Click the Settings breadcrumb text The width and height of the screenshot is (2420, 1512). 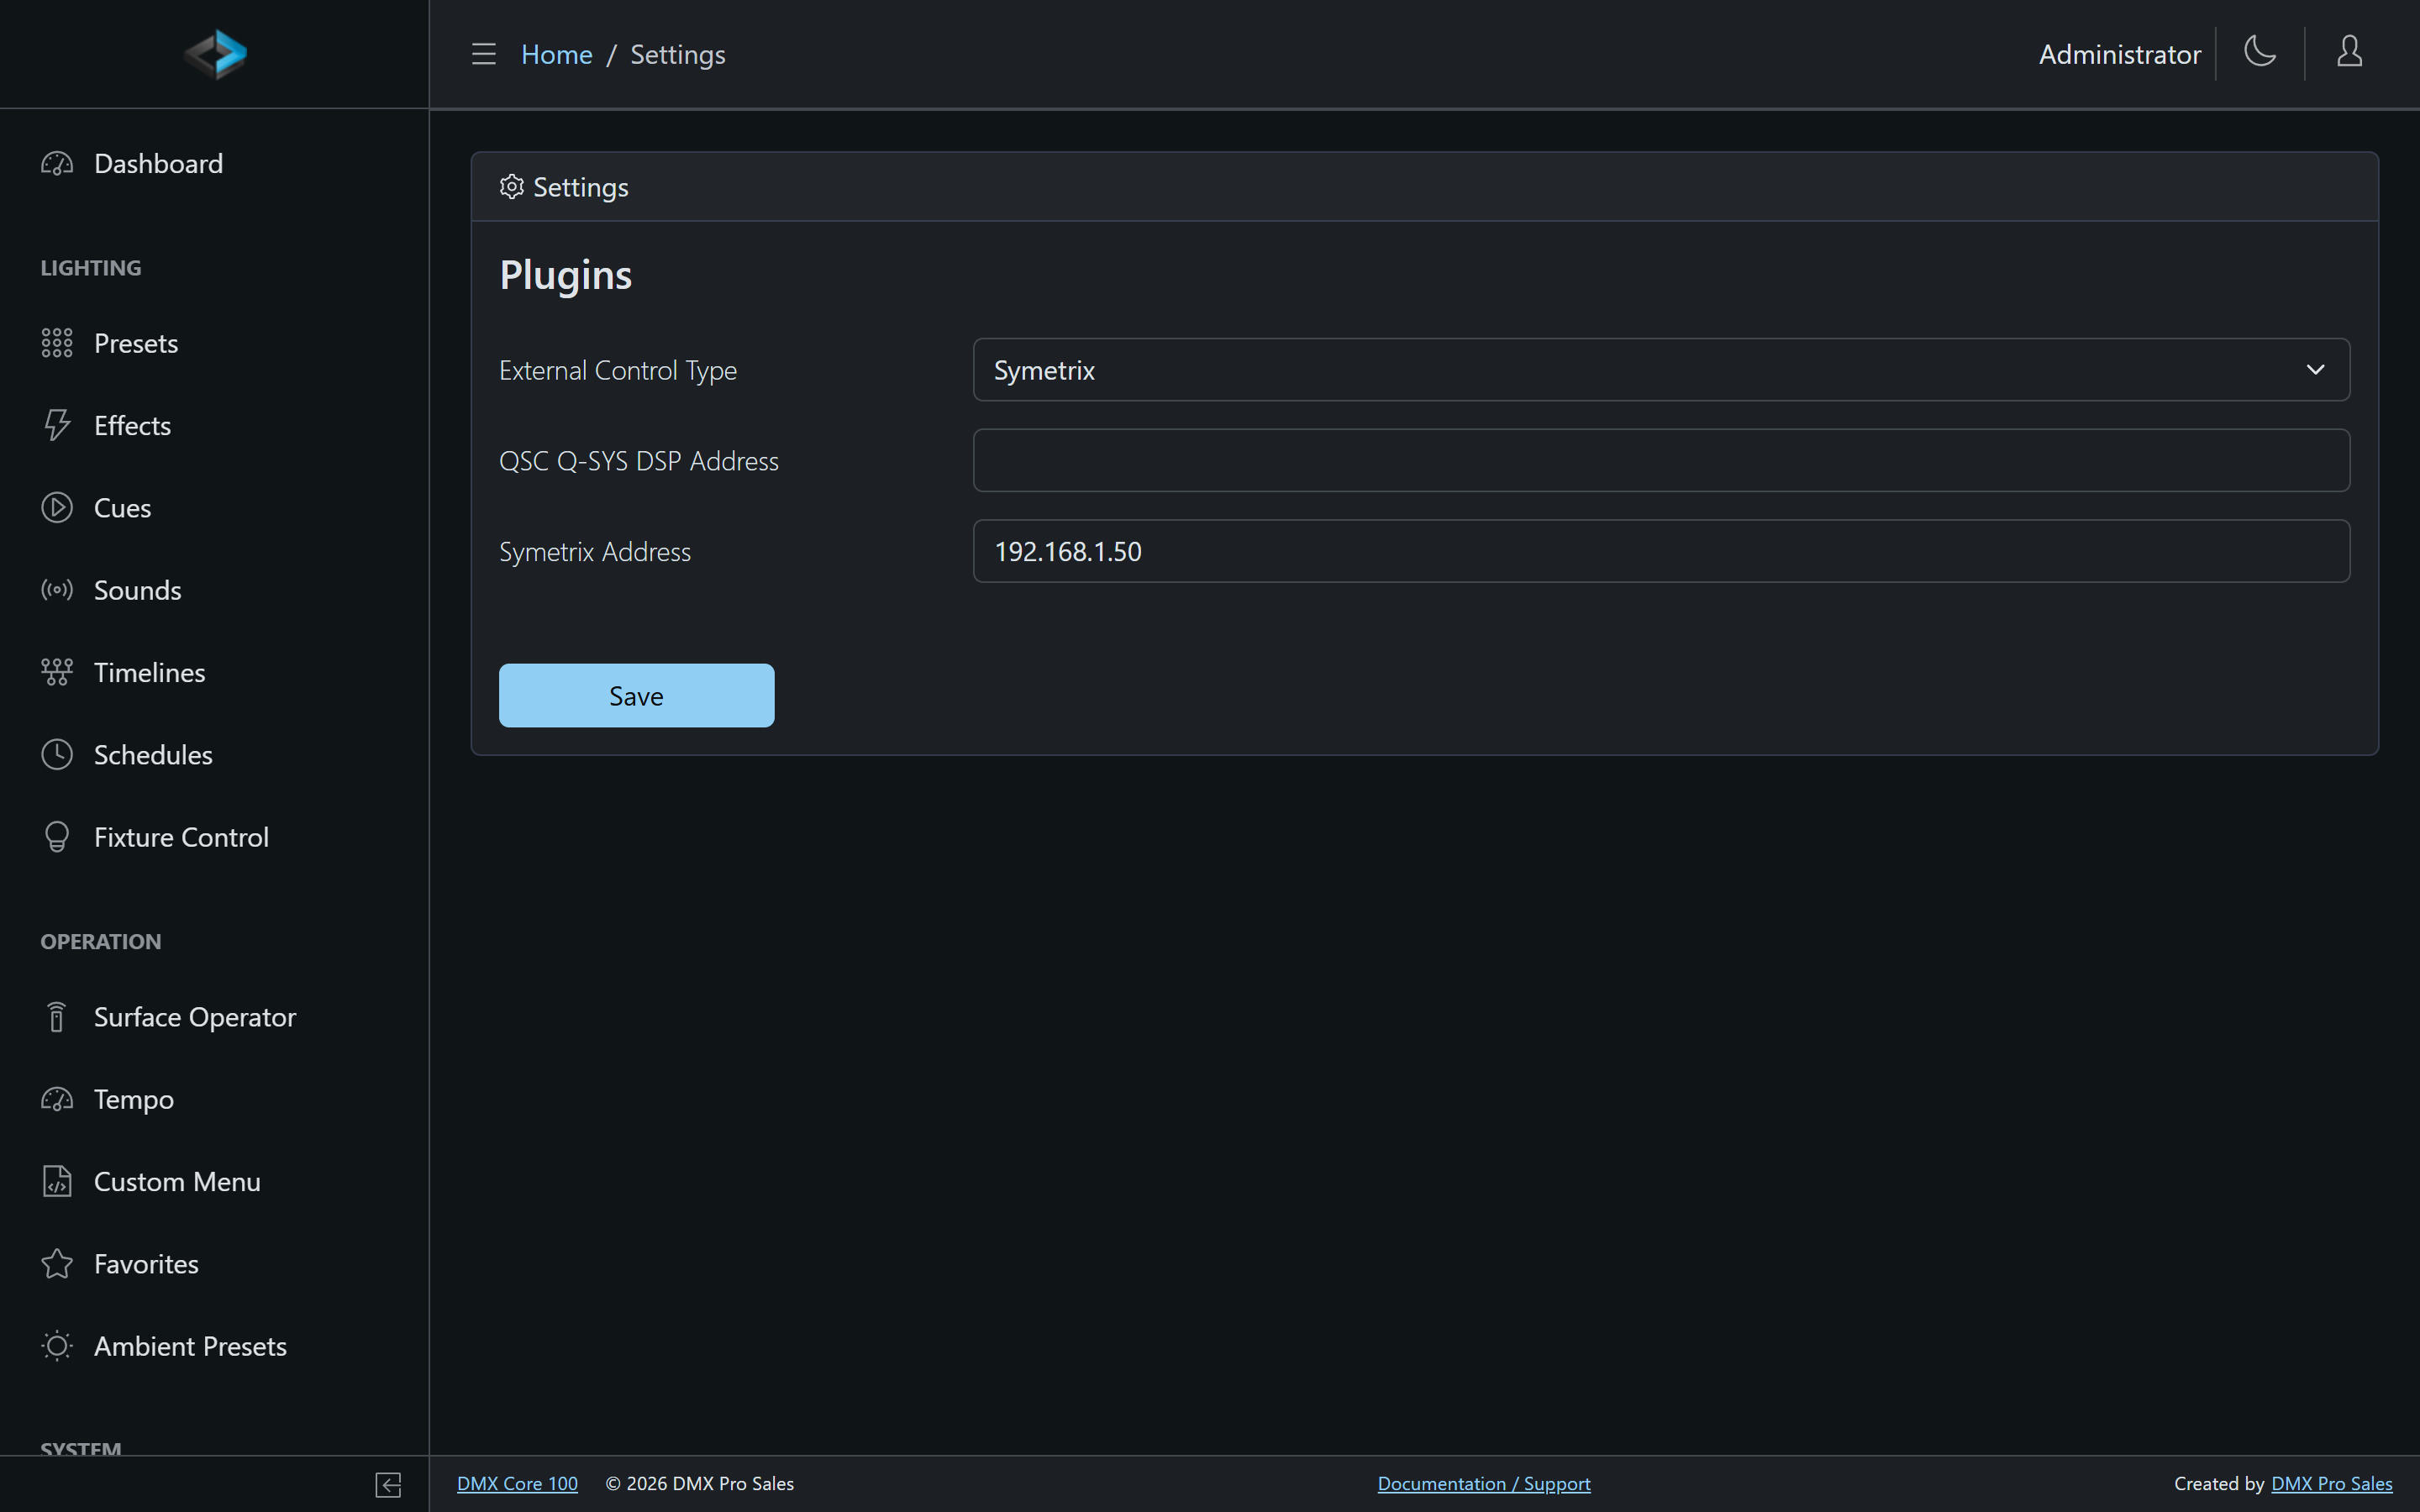coord(678,54)
